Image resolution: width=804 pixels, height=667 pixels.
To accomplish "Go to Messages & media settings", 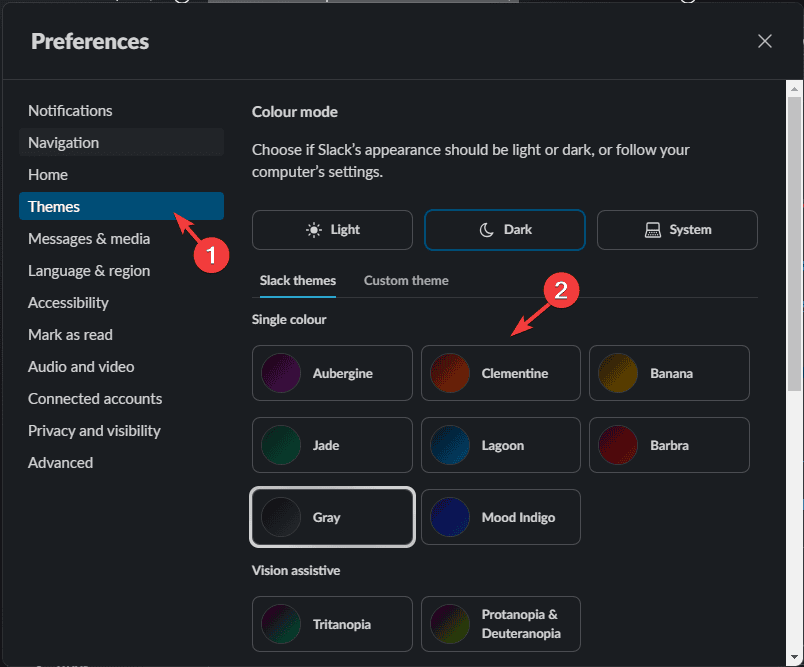I will point(89,239).
